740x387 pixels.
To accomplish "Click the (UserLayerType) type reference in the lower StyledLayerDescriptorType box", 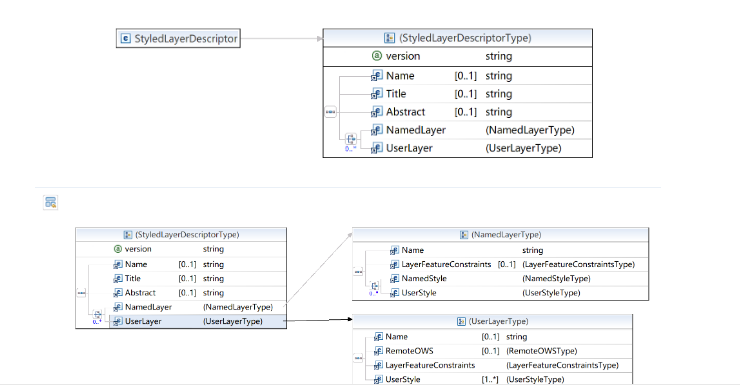I will pyautogui.click(x=233, y=321).
